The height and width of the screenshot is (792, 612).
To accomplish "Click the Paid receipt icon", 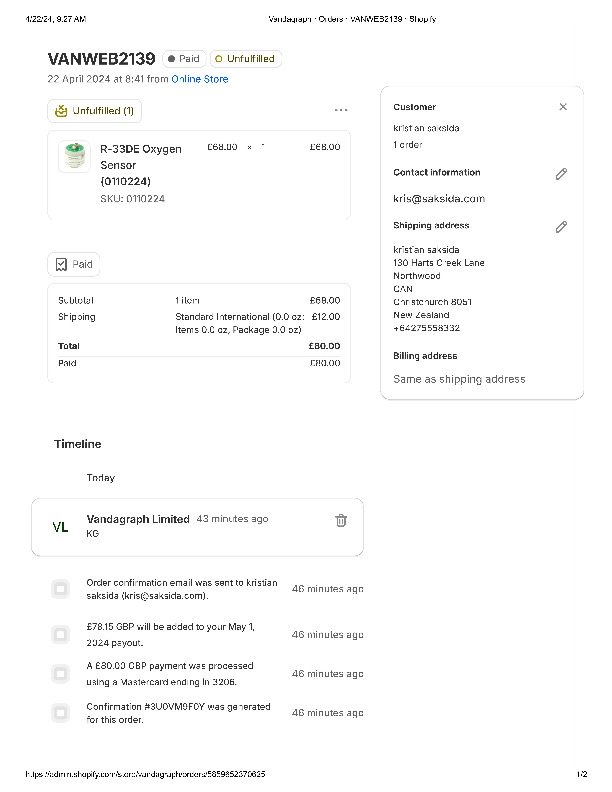I will [61, 264].
